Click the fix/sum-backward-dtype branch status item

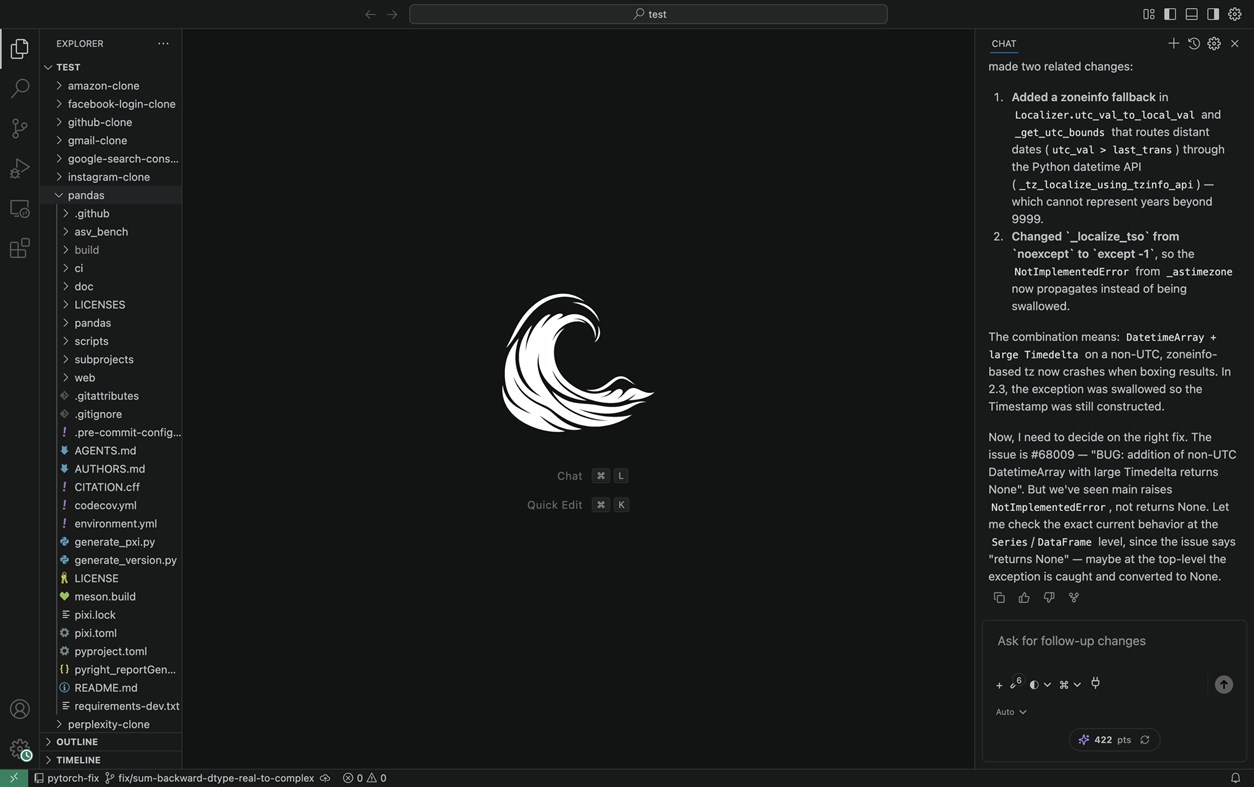point(209,778)
